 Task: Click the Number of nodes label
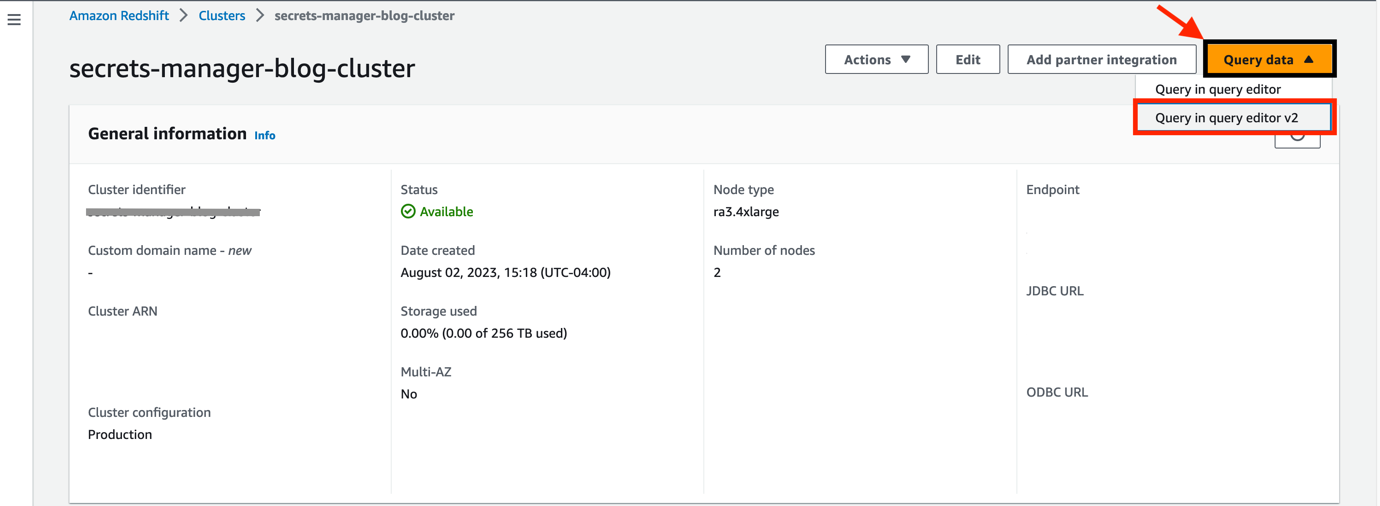pos(764,250)
